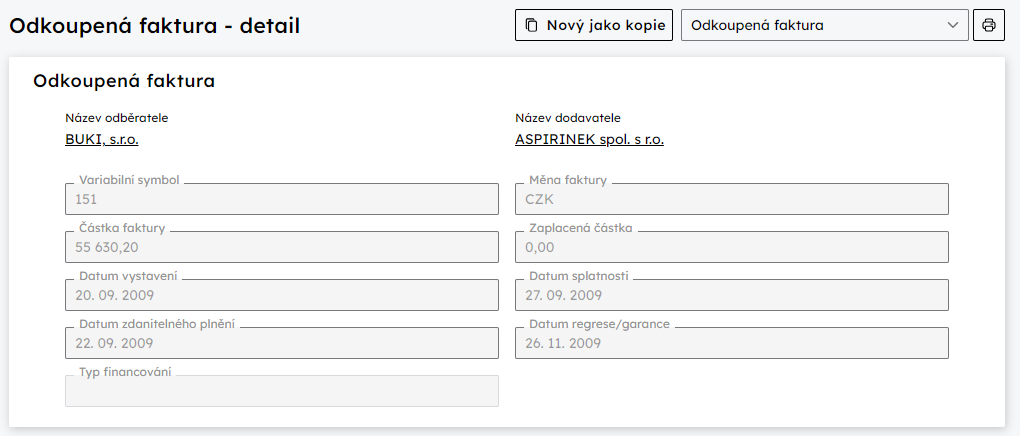Click the empty Typ financování field
This screenshot has width=1020, height=436.
(x=282, y=391)
